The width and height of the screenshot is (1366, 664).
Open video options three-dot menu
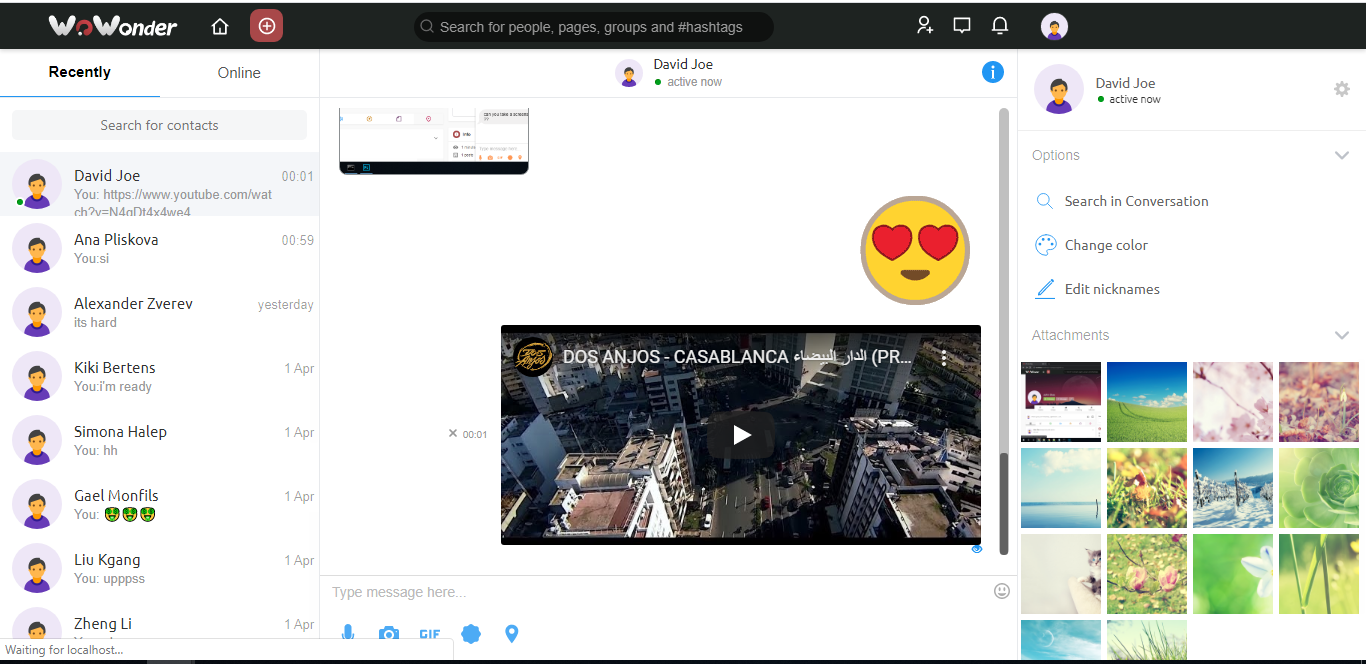(944, 358)
